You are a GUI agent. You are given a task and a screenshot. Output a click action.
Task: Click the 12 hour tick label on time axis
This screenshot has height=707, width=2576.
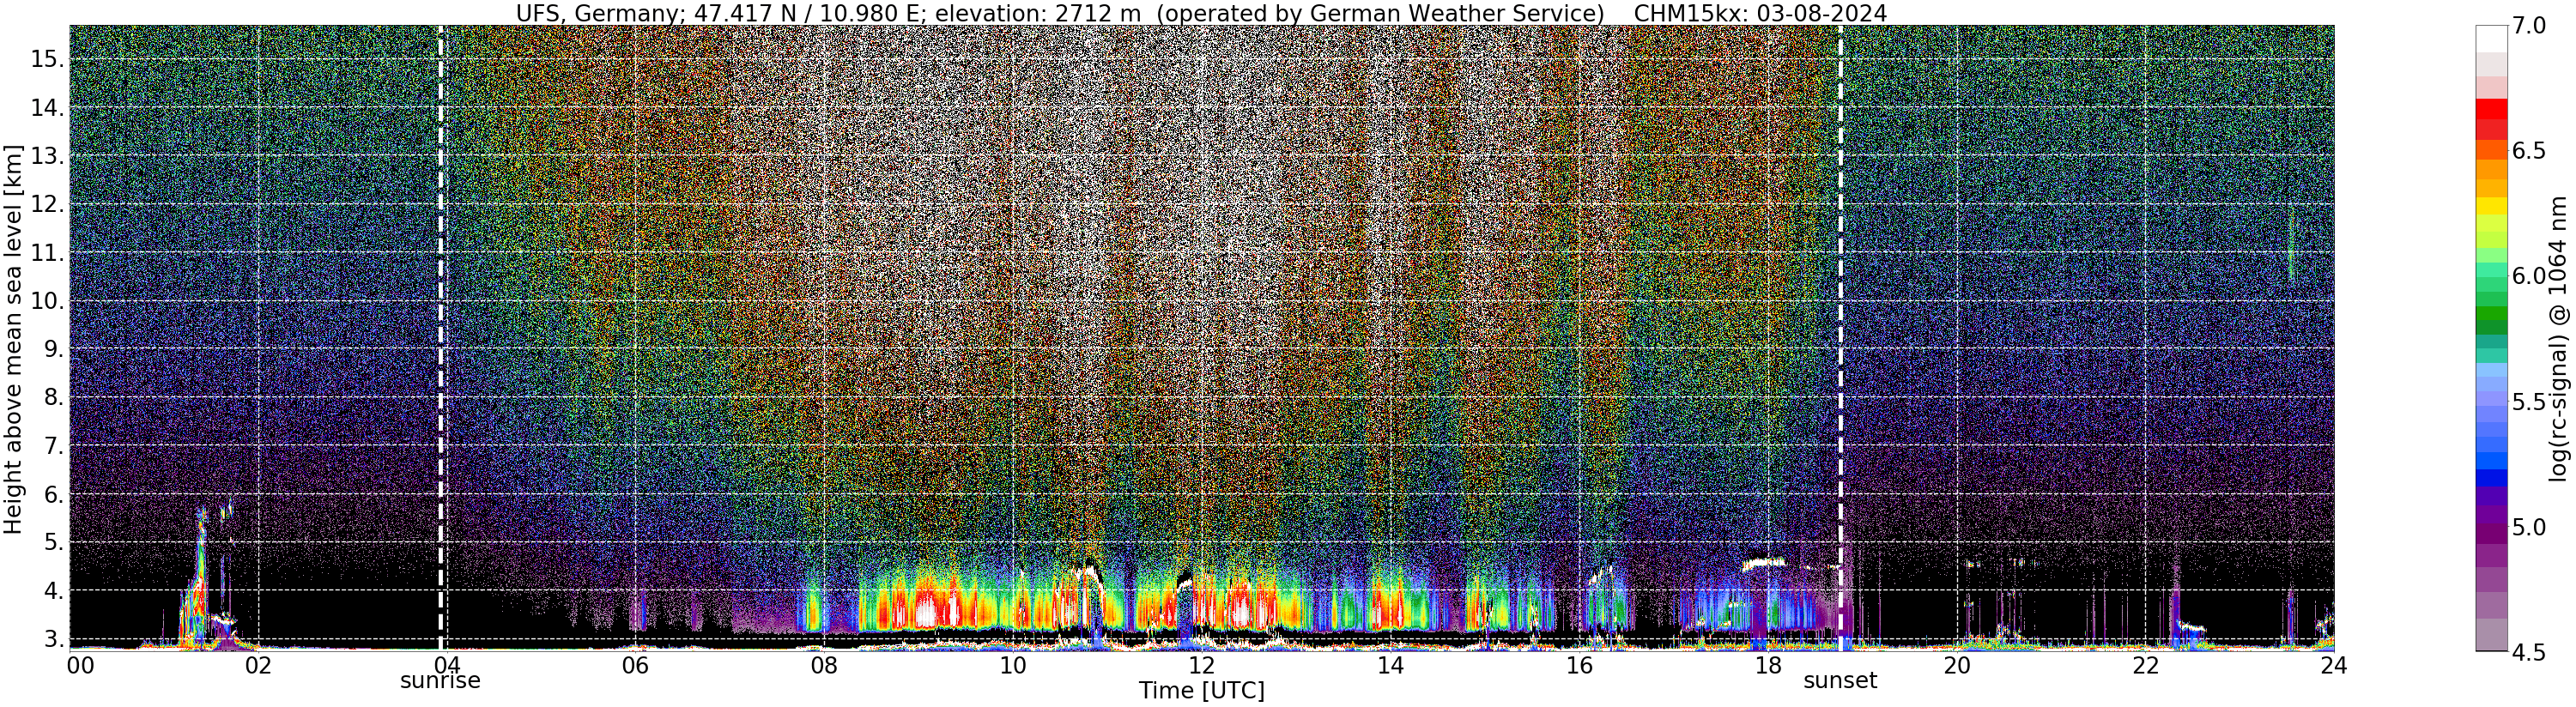pyautogui.click(x=1201, y=666)
